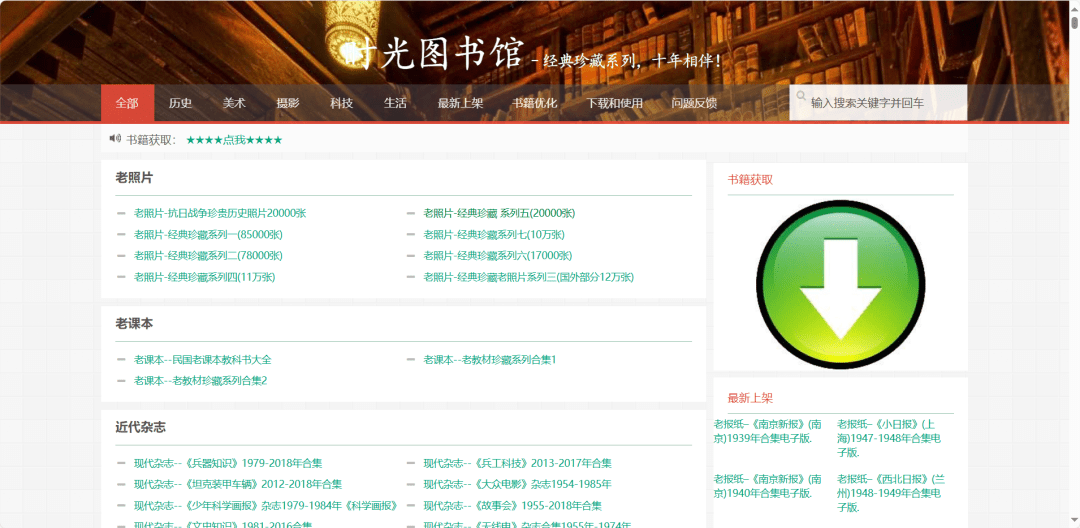The width and height of the screenshot is (1080, 528).
Task: Click the speaker announcement icon
Action: coord(115,139)
